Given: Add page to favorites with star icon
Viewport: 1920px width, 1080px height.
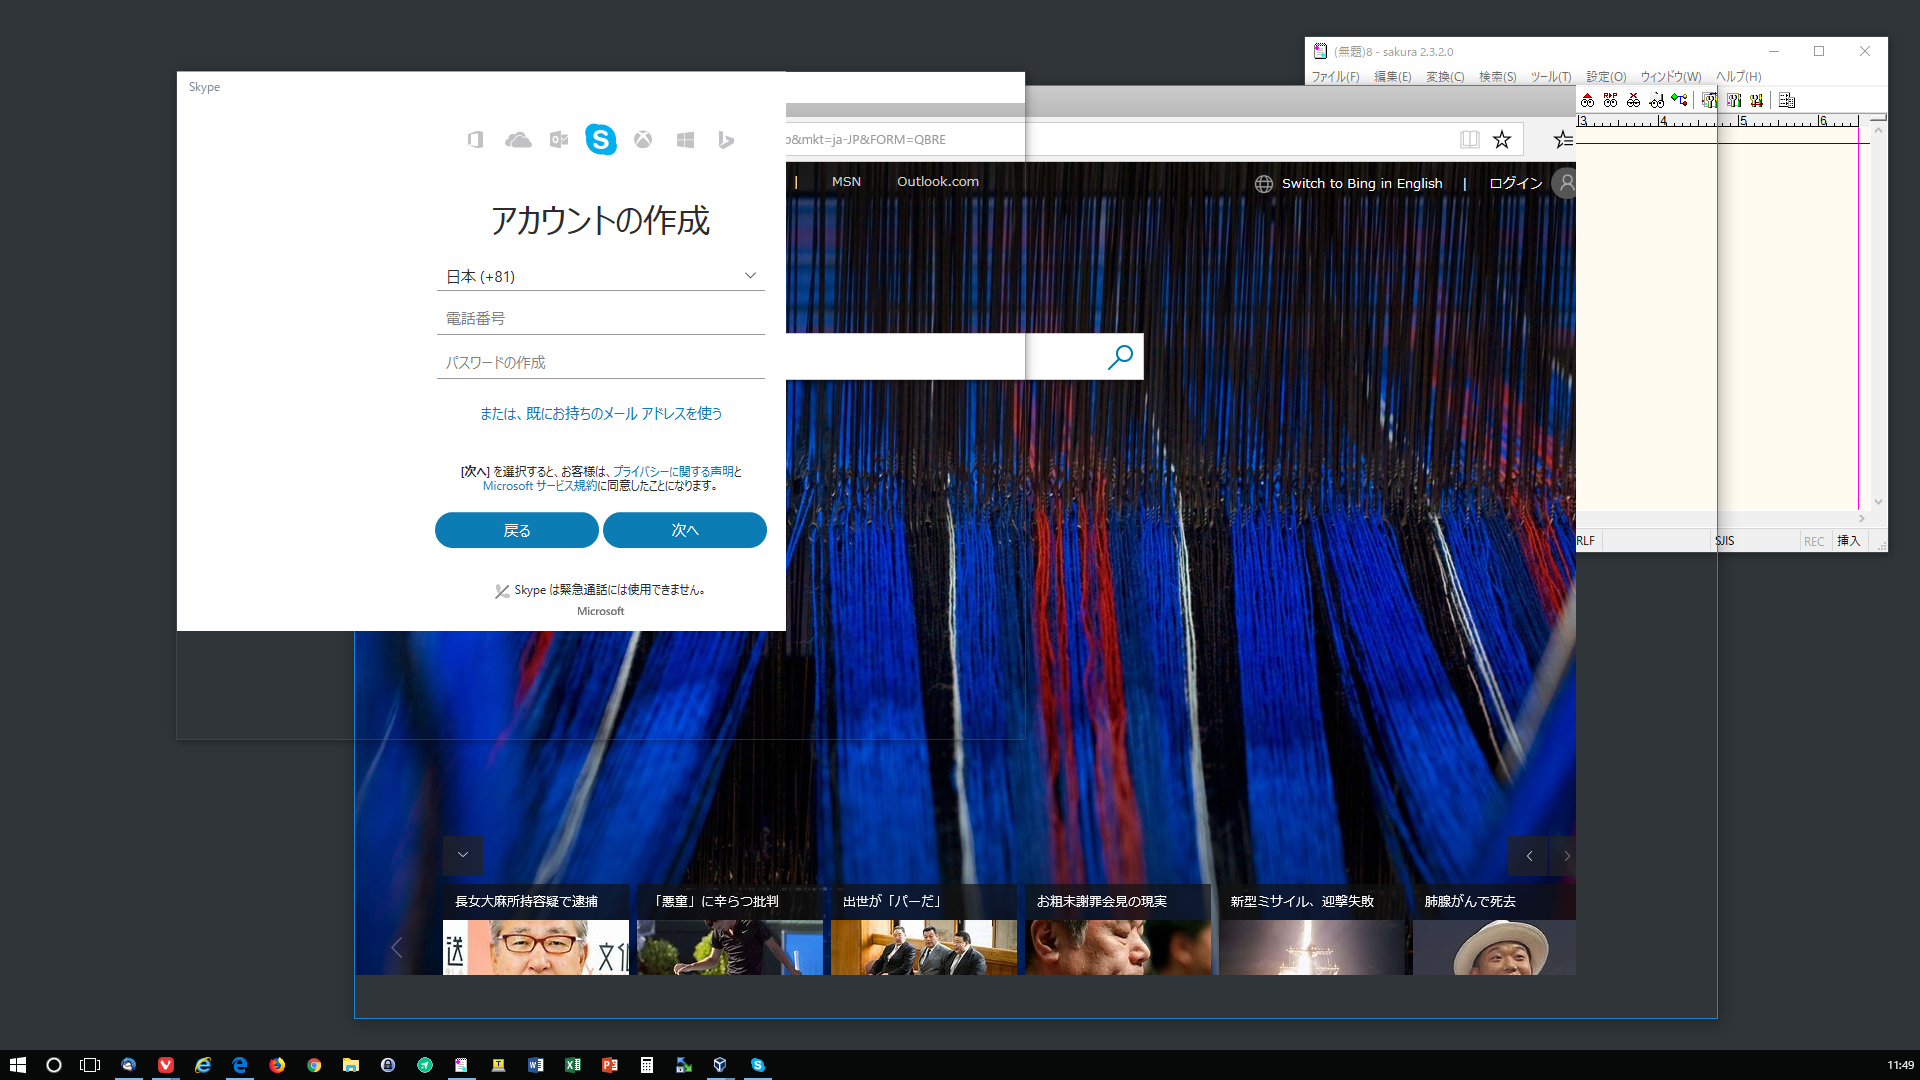Looking at the screenshot, I should click(1502, 140).
